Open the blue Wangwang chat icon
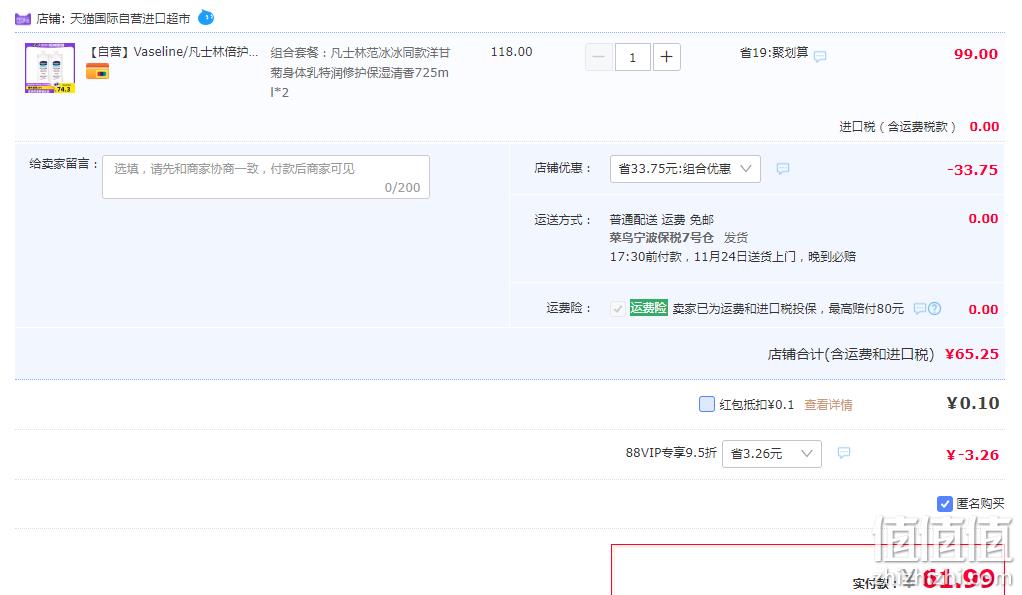Image resolution: width=1022 pixels, height=595 pixels. point(206,18)
